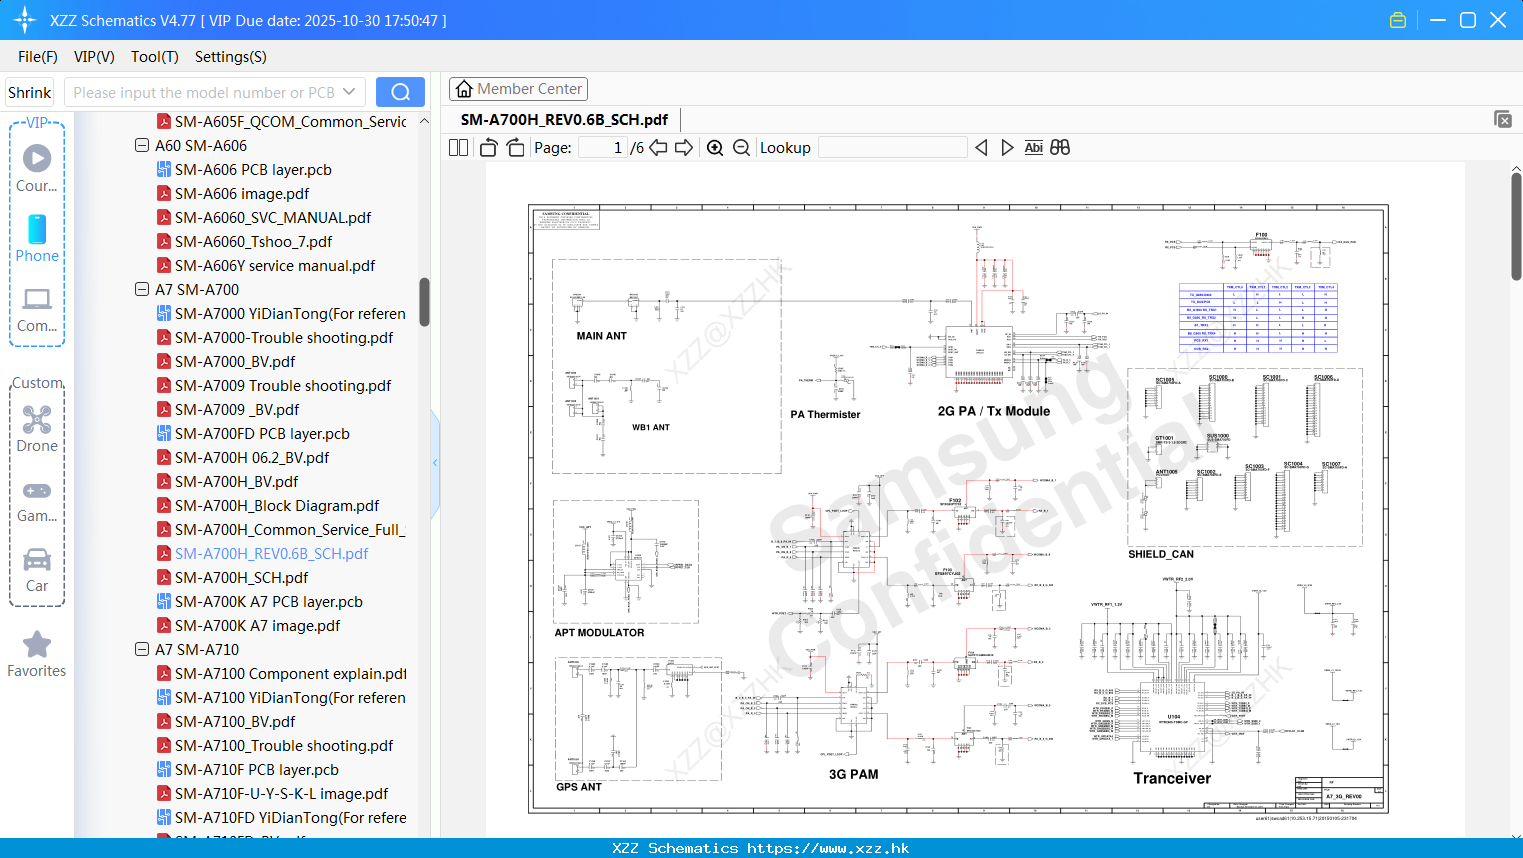This screenshot has width=1523, height=858.
Task: Open the File(F) menu
Action: 38,57
